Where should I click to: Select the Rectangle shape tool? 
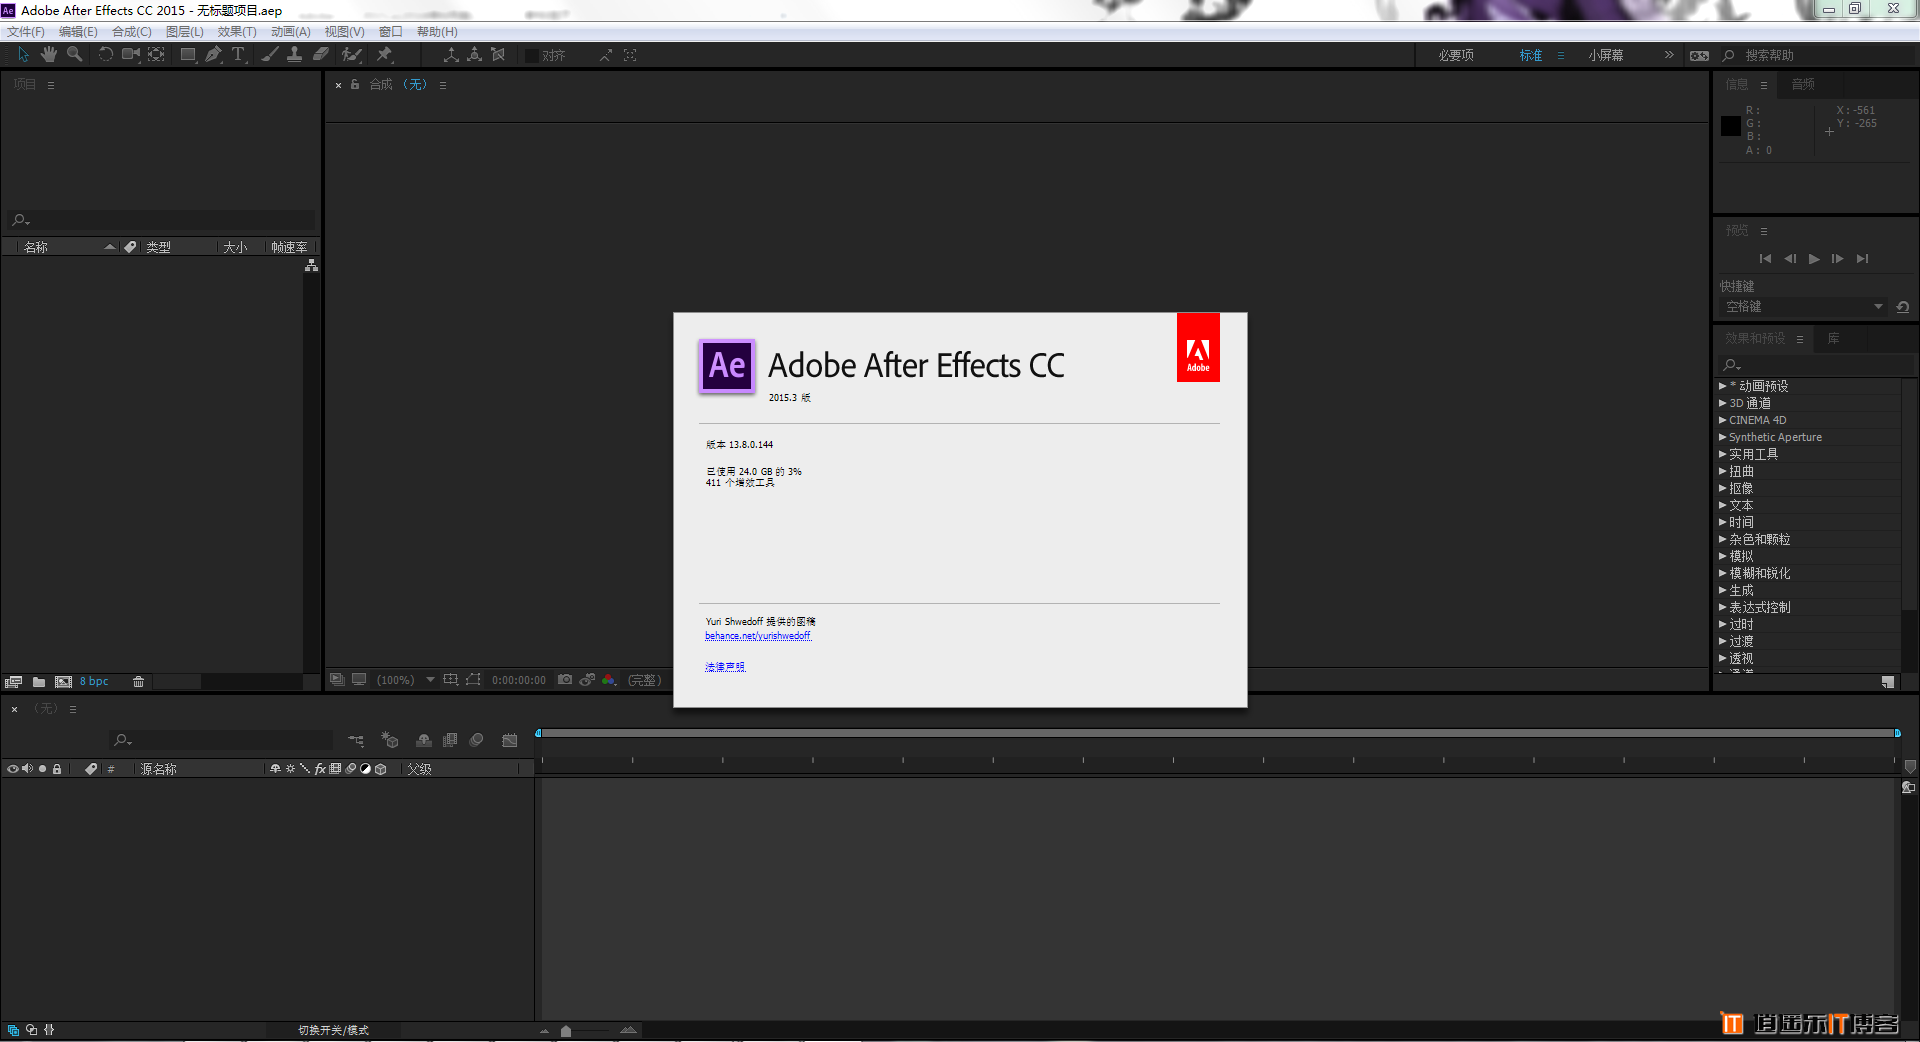click(187, 55)
